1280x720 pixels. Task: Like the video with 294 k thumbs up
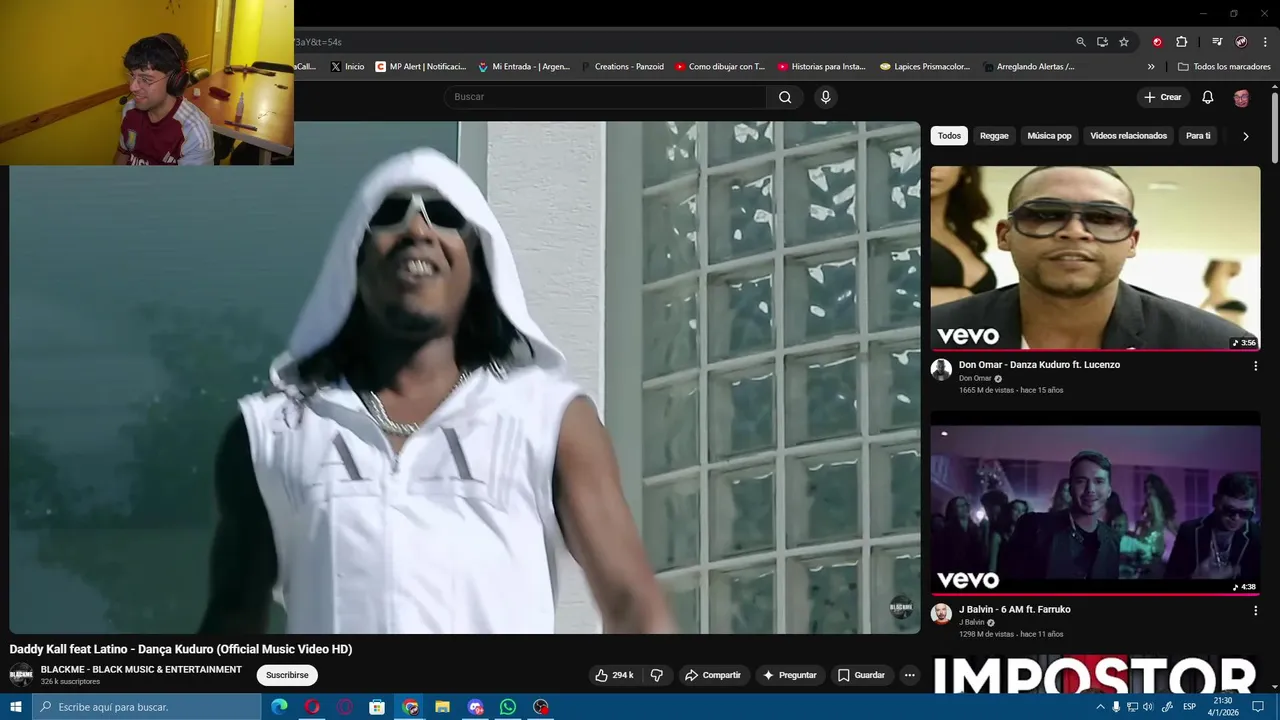(x=614, y=675)
